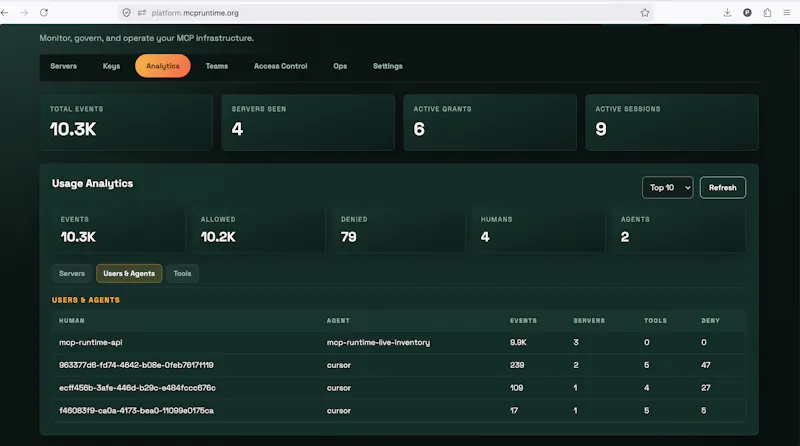Image resolution: width=800 pixels, height=446 pixels.
Task: Click the Denied 79 stat
Action: (398, 230)
